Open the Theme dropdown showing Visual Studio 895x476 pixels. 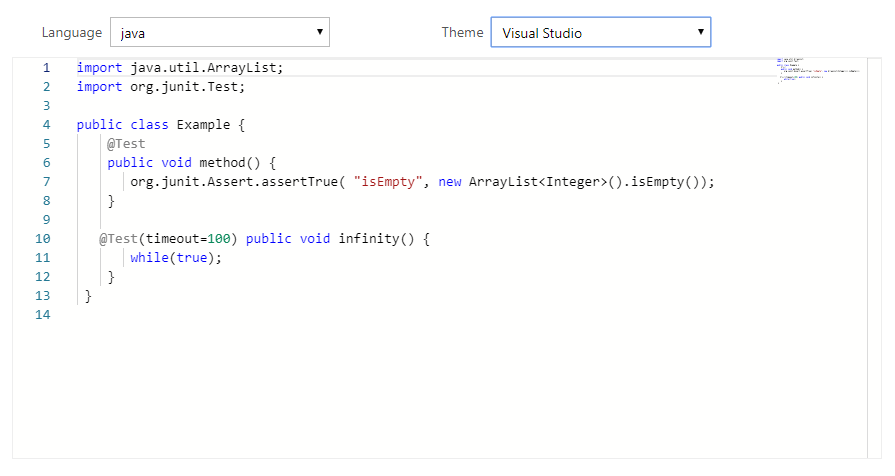tap(600, 32)
